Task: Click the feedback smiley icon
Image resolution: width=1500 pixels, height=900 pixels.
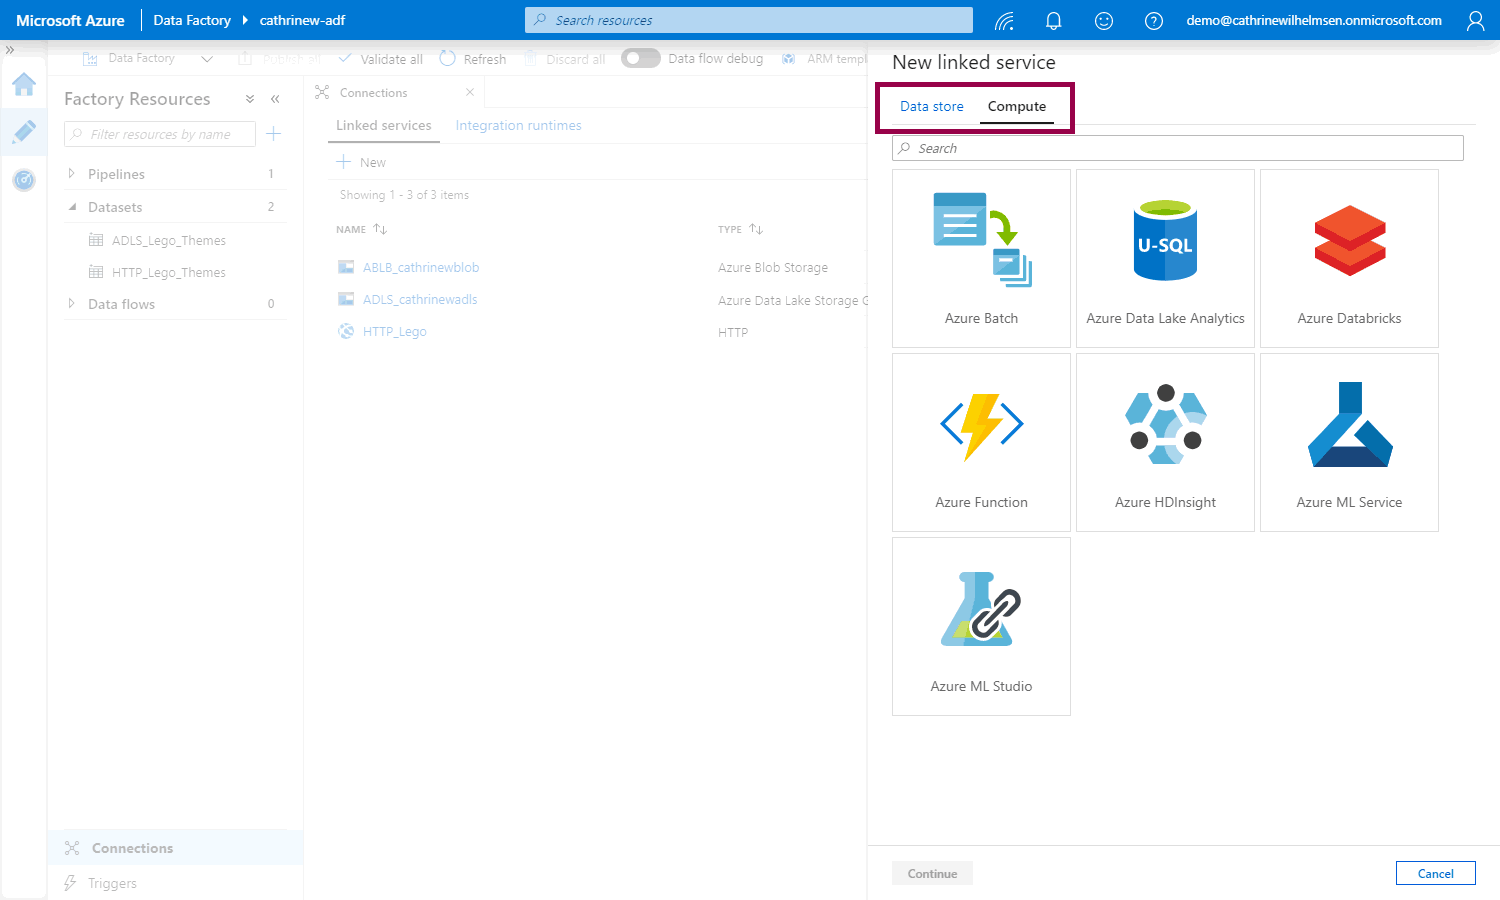Action: 1103,20
